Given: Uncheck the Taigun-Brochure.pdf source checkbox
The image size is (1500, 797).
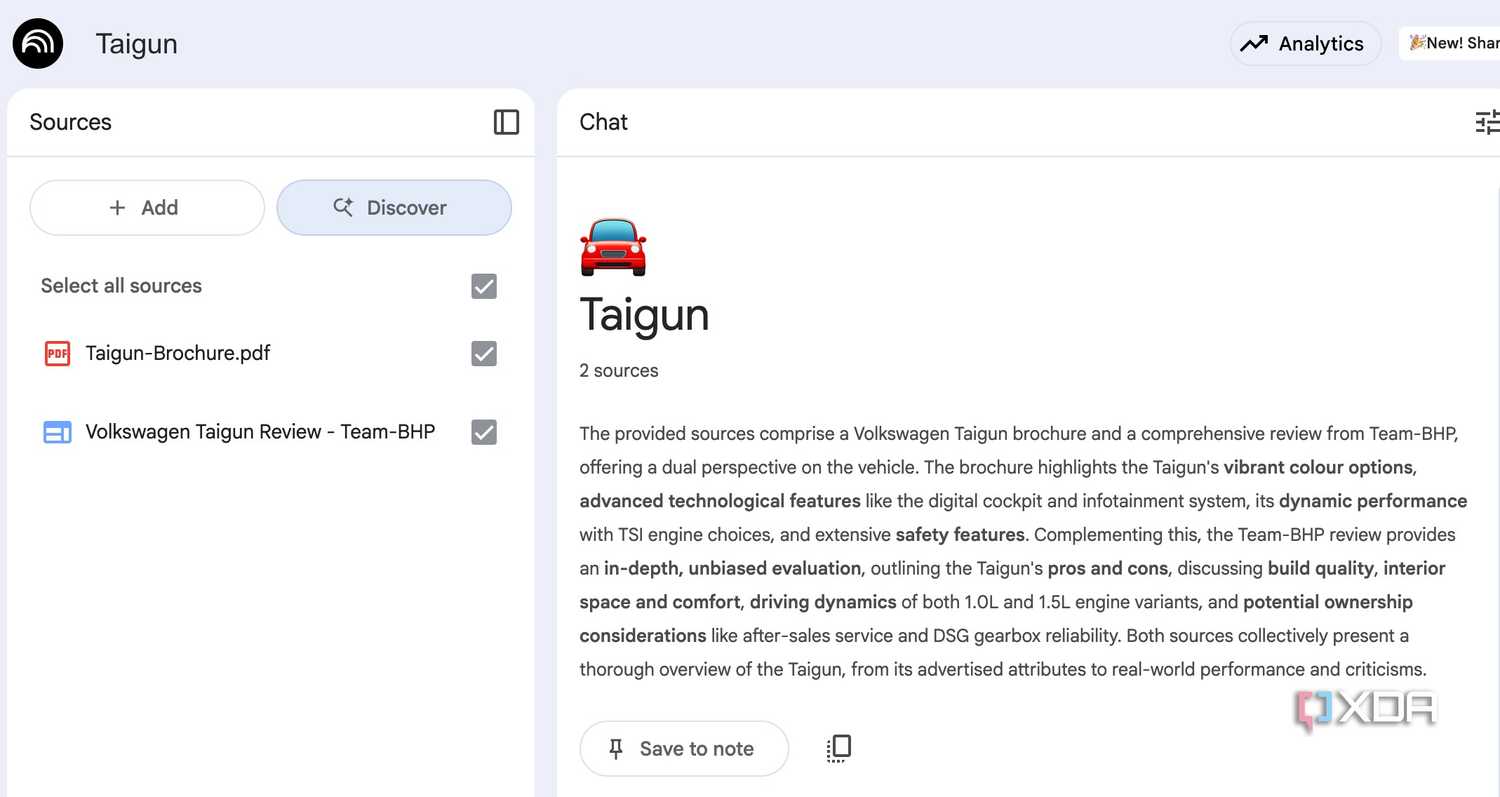Looking at the screenshot, I should click(x=484, y=354).
